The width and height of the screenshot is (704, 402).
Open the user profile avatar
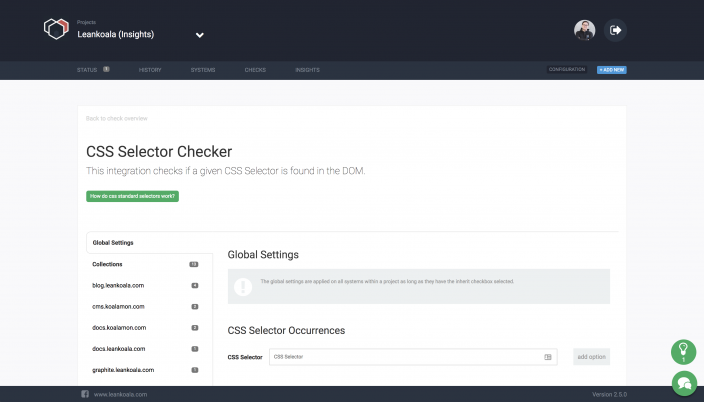[585, 30]
